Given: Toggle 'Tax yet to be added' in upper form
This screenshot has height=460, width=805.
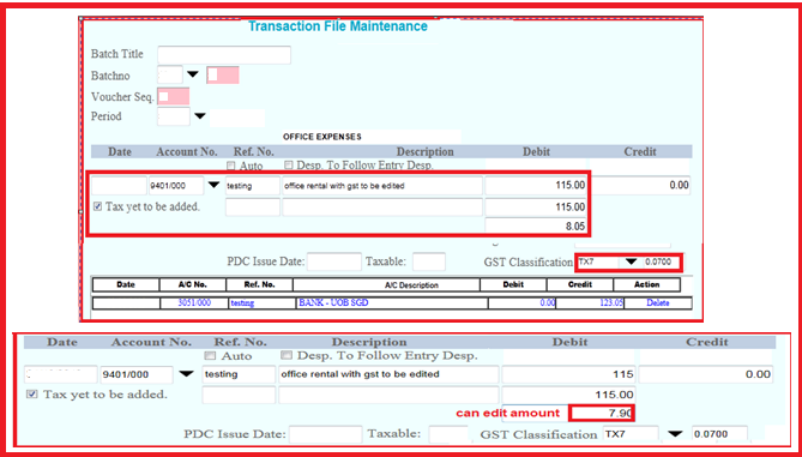Looking at the screenshot, I should (x=97, y=207).
